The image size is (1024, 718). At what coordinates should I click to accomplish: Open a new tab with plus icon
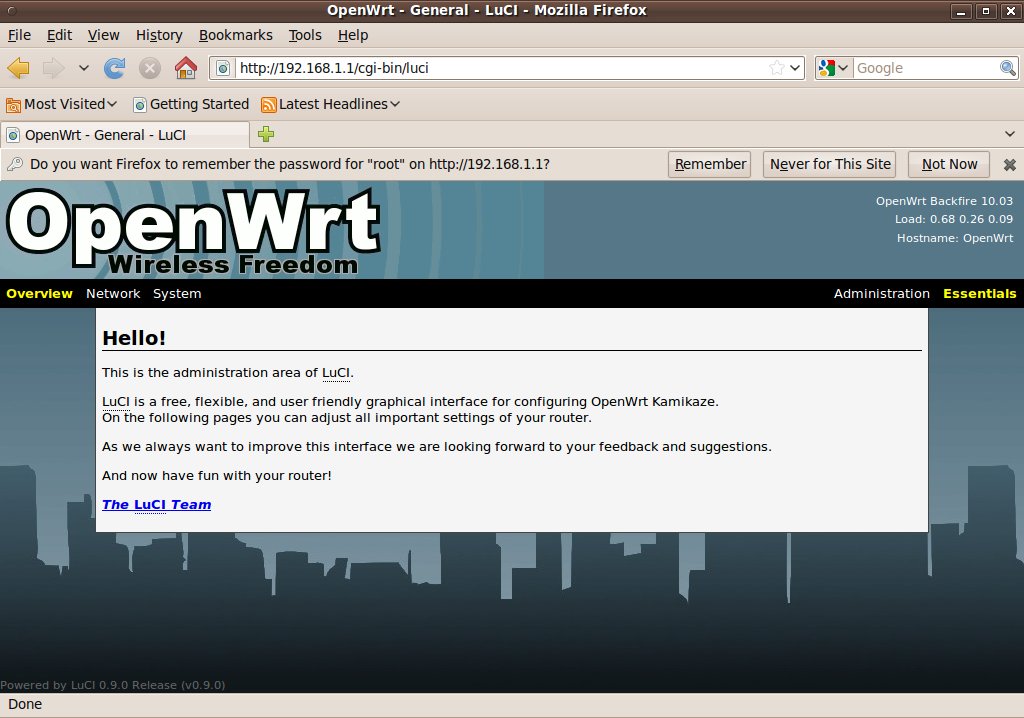tap(266, 134)
